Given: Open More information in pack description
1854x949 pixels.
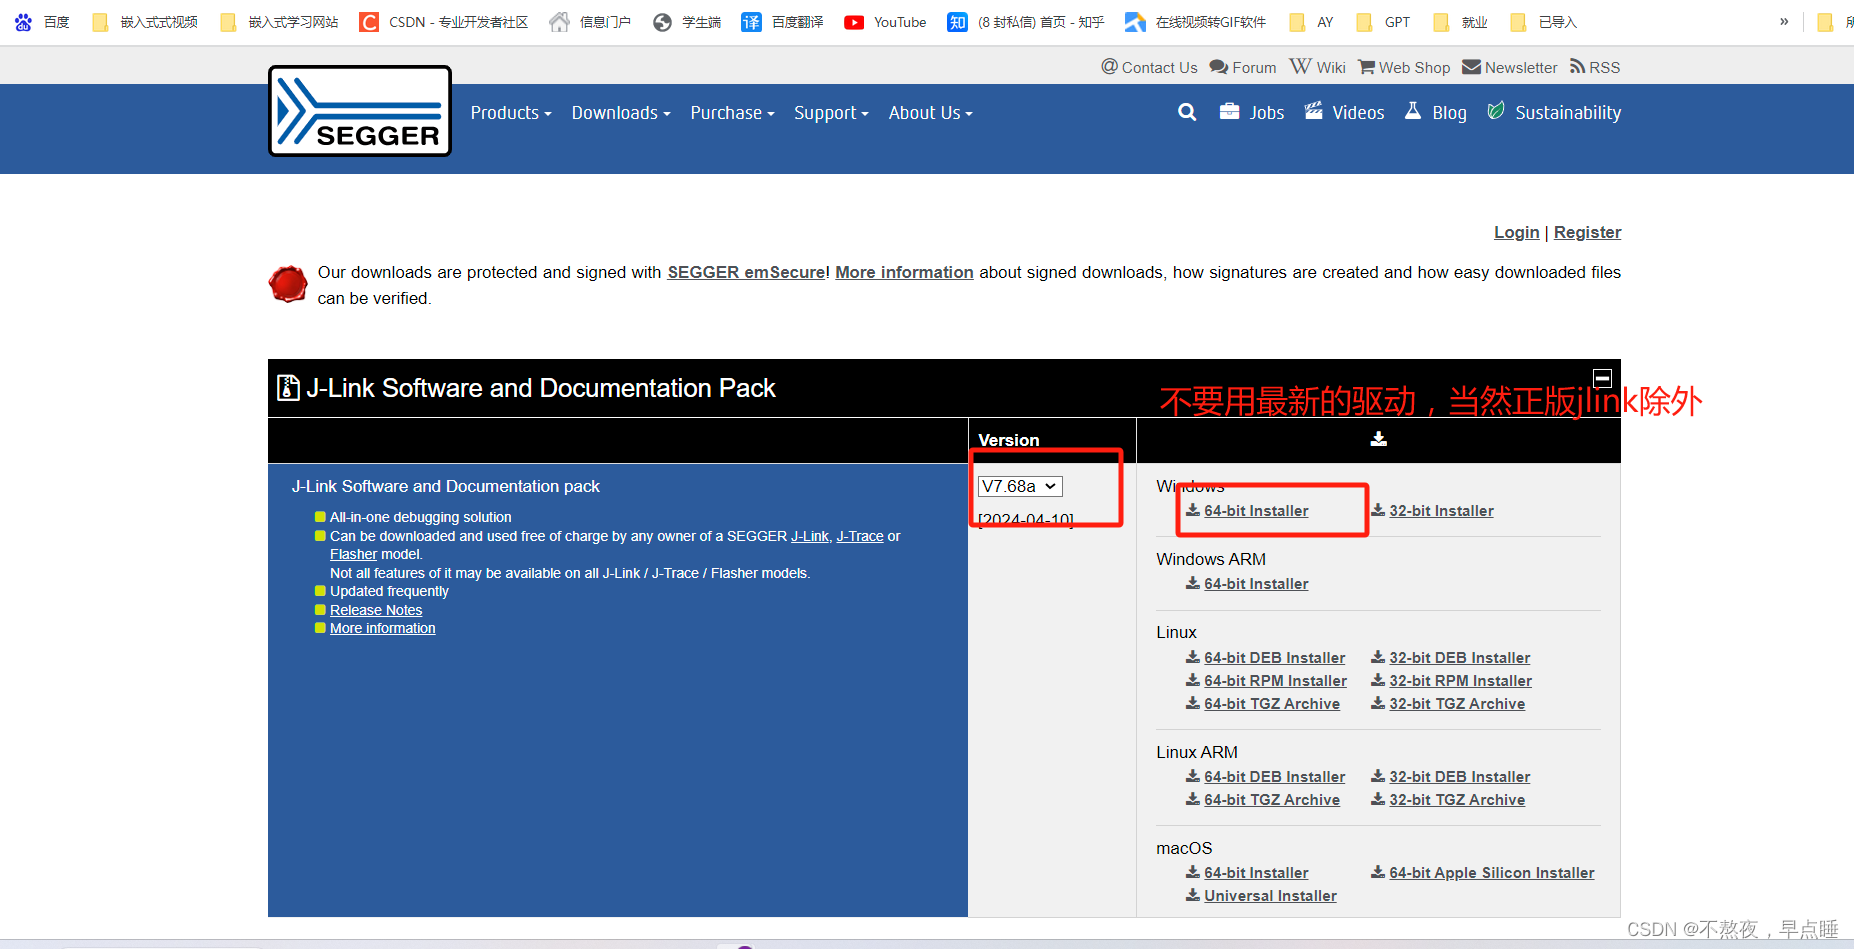Looking at the screenshot, I should [383, 628].
